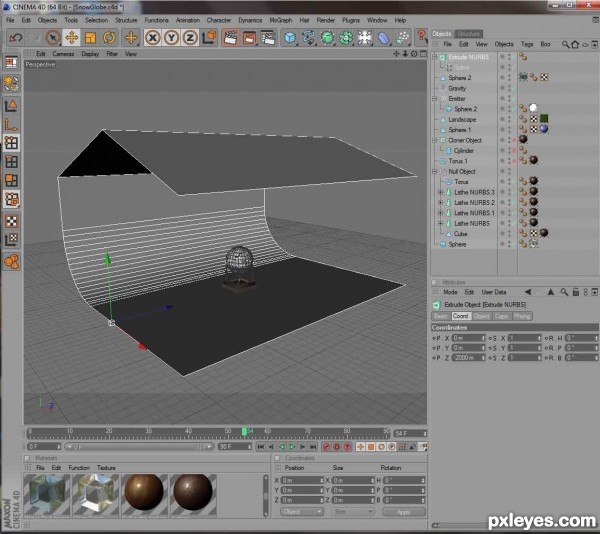Click the Attributes back arrow
600x534 pixels.
(x=528, y=292)
